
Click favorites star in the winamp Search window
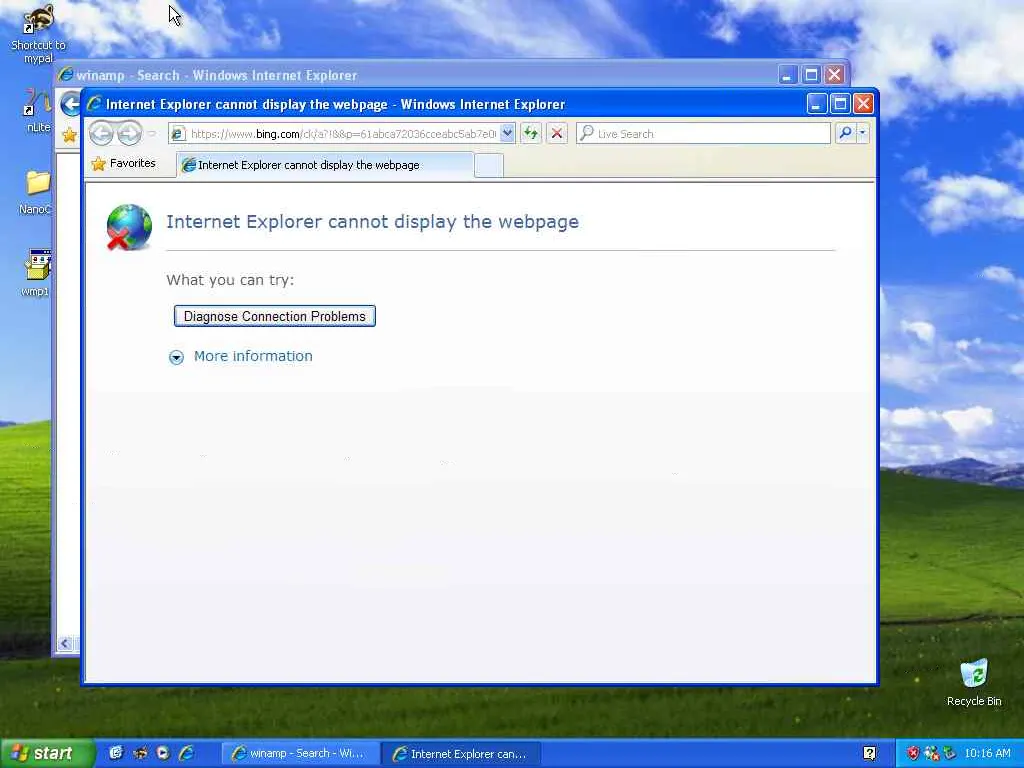tap(69, 135)
